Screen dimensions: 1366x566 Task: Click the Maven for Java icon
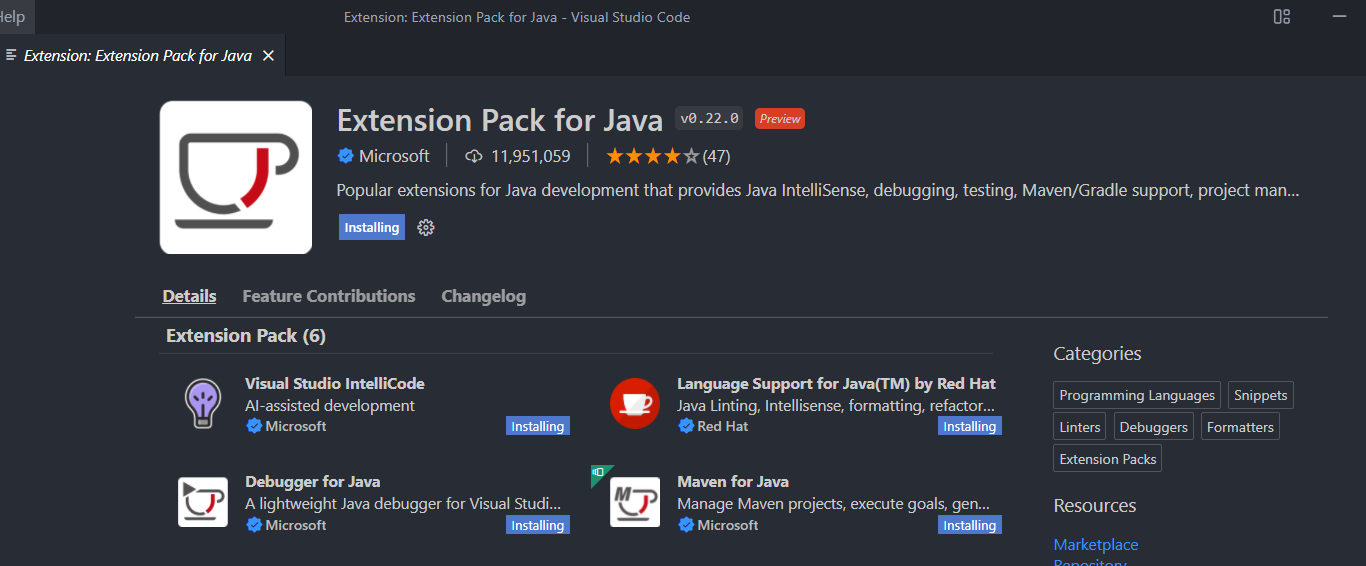tap(635, 502)
